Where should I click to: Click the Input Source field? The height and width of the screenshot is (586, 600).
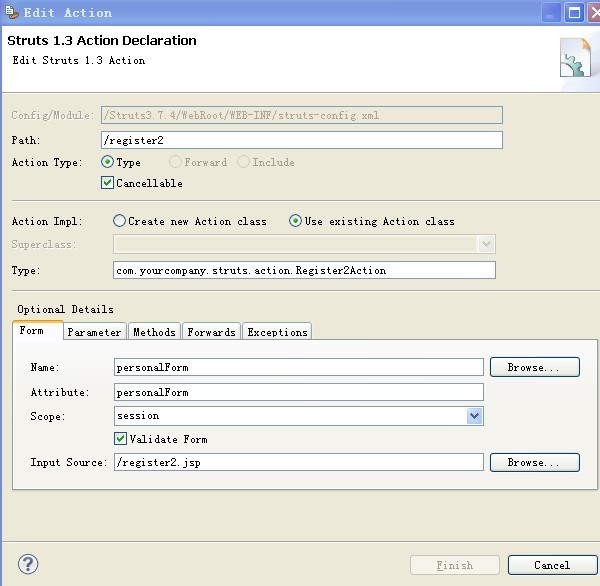(299, 462)
